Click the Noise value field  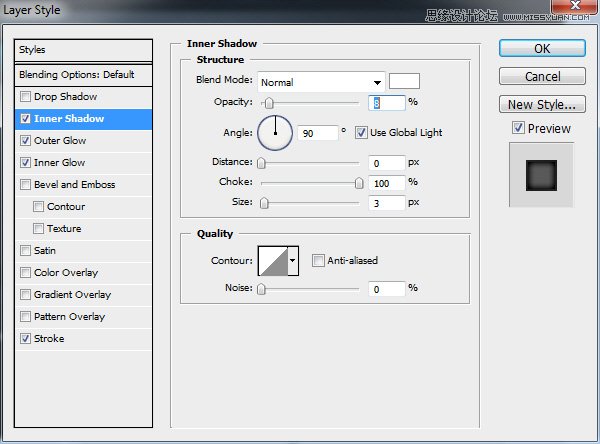[x=386, y=289]
